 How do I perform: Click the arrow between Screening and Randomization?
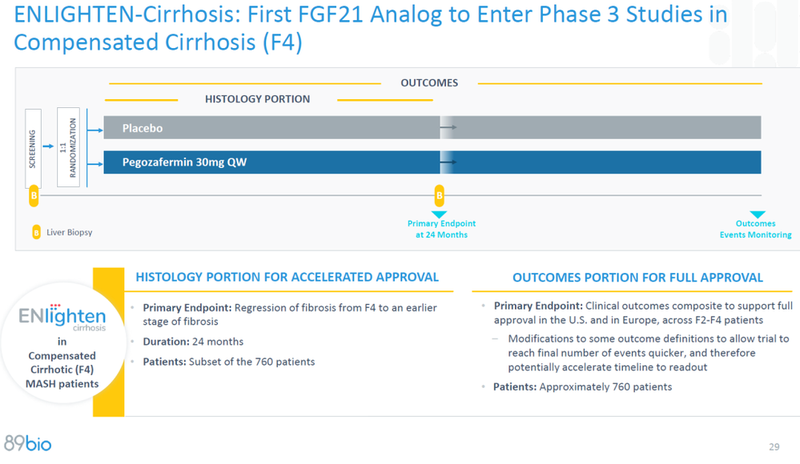pyautogui.click(x=48, y=146)
